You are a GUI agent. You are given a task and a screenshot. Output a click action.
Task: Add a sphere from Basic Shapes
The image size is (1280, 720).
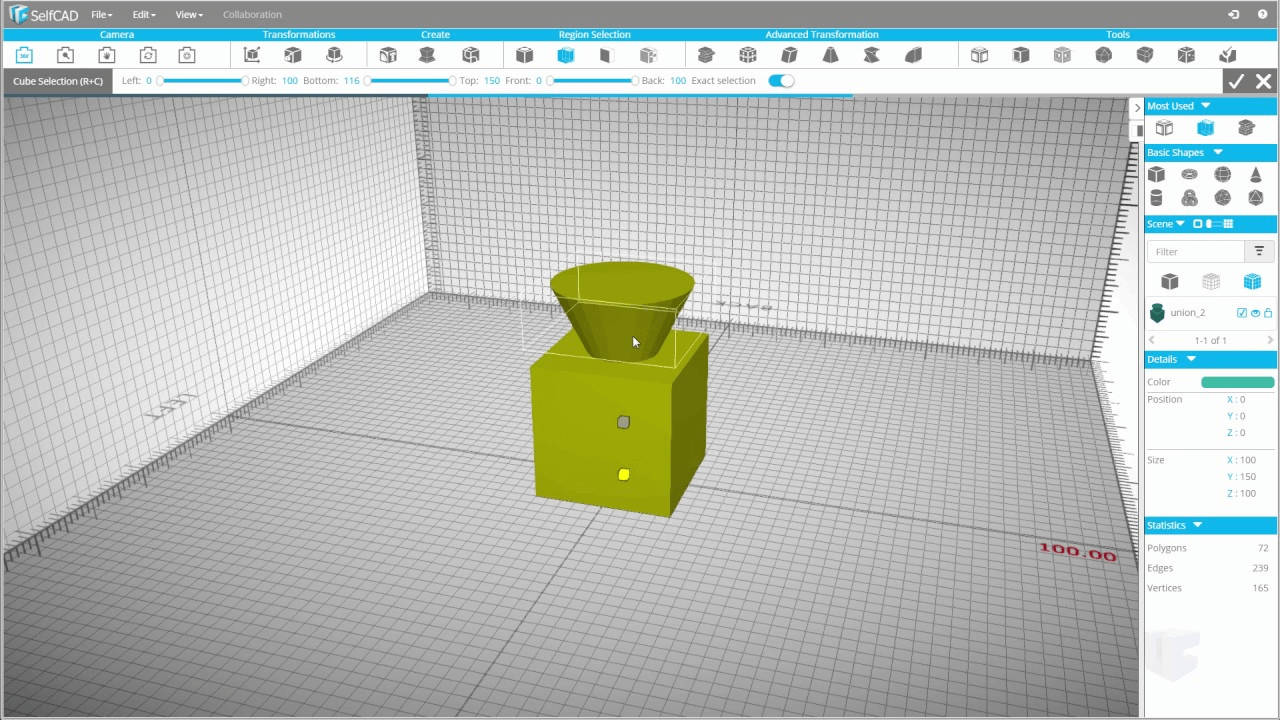pyautogui.click(x=1222, y=174)
